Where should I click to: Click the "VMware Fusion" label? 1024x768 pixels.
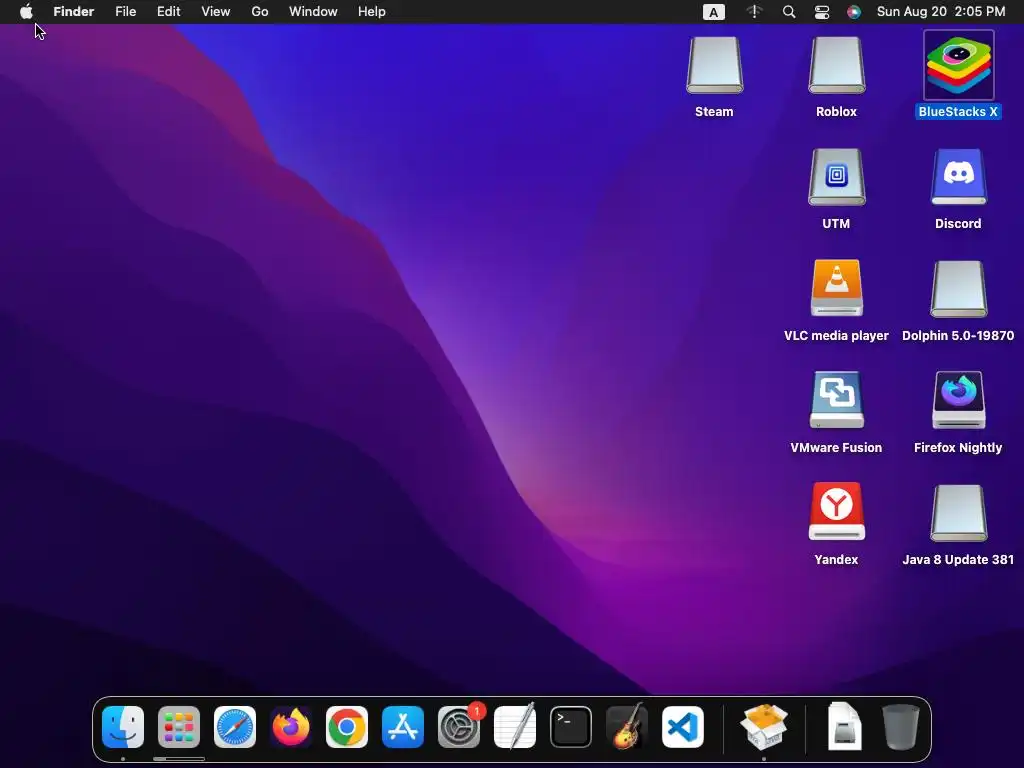click(837, 448)
